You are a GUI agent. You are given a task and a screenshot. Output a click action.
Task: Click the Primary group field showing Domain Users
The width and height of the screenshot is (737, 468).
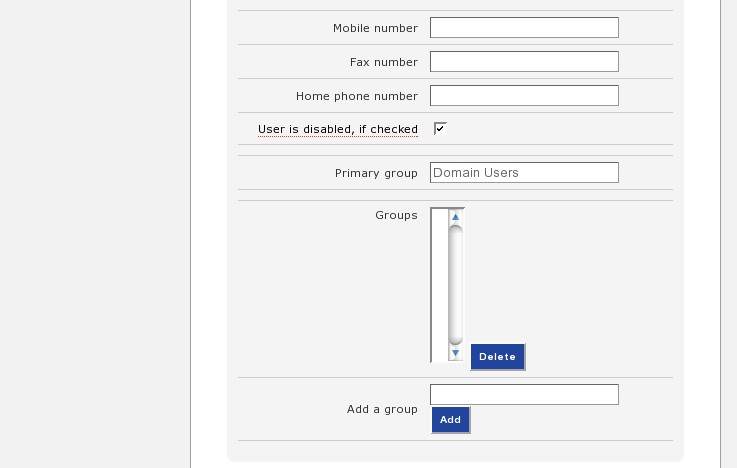tap(524, 172)
